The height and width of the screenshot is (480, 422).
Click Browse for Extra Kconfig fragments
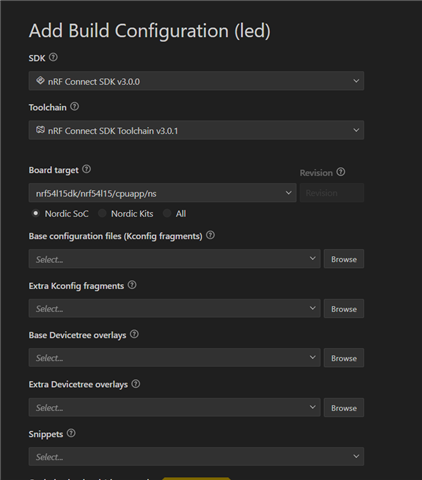pyautogui.click(x=344, y=309)
